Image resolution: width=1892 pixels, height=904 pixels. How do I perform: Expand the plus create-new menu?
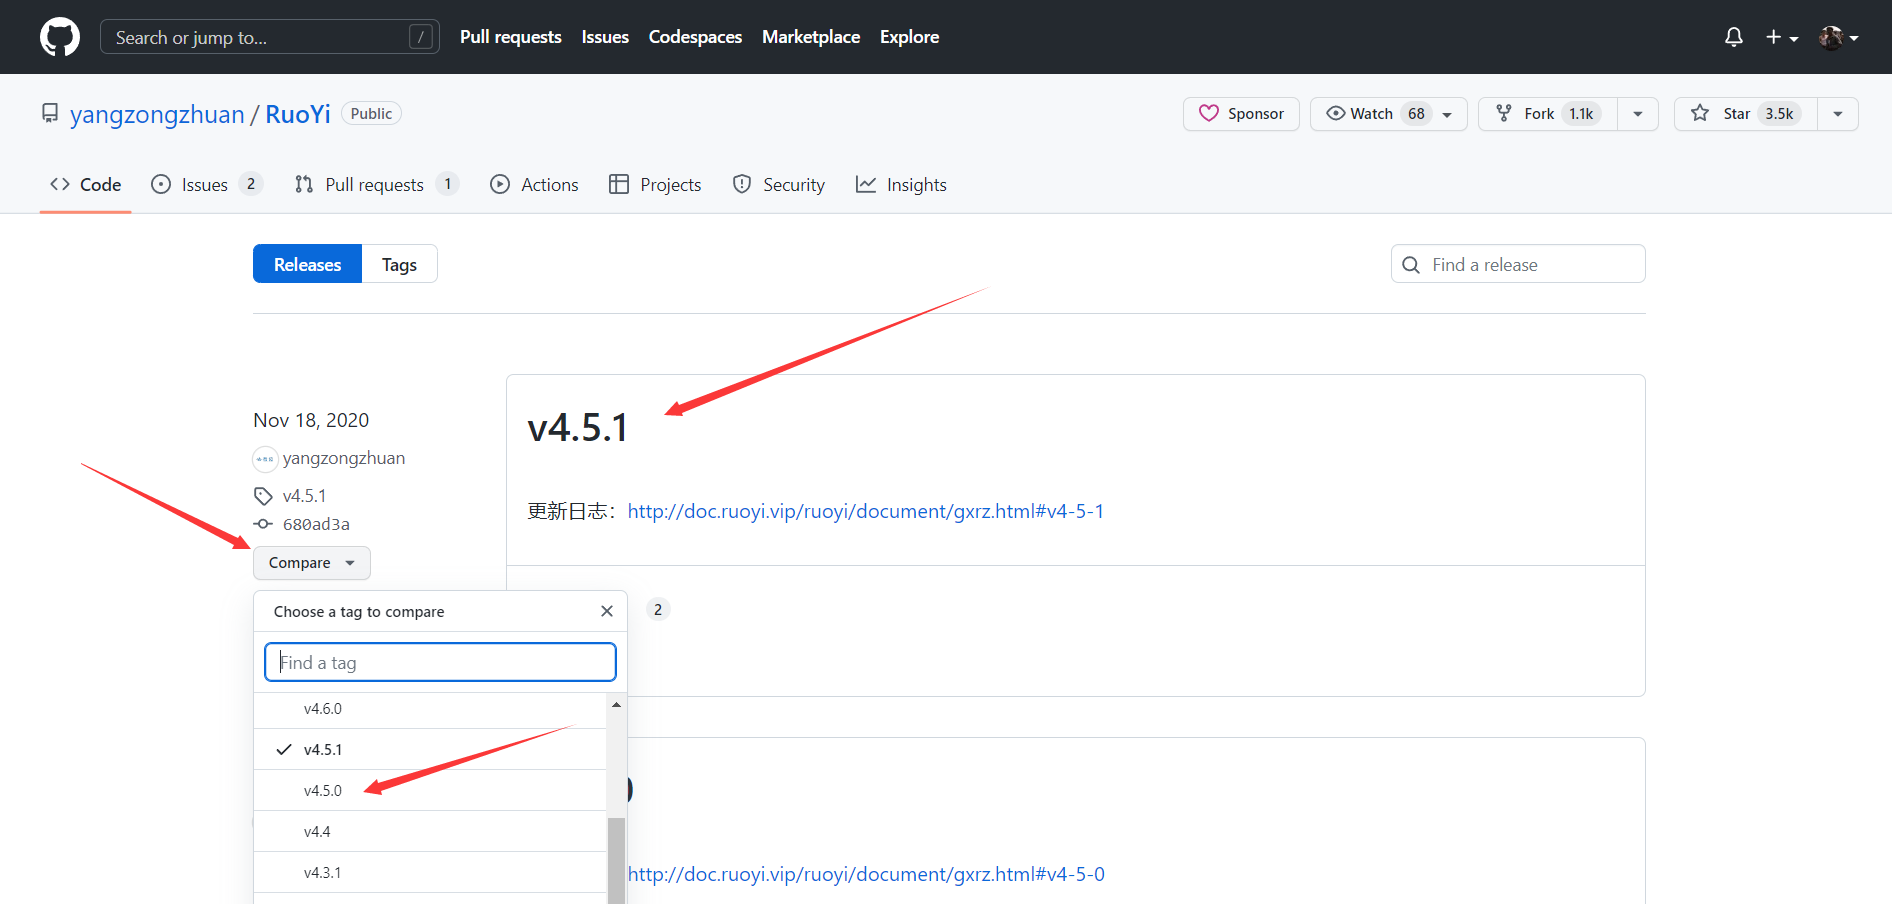pos(1782,37)
